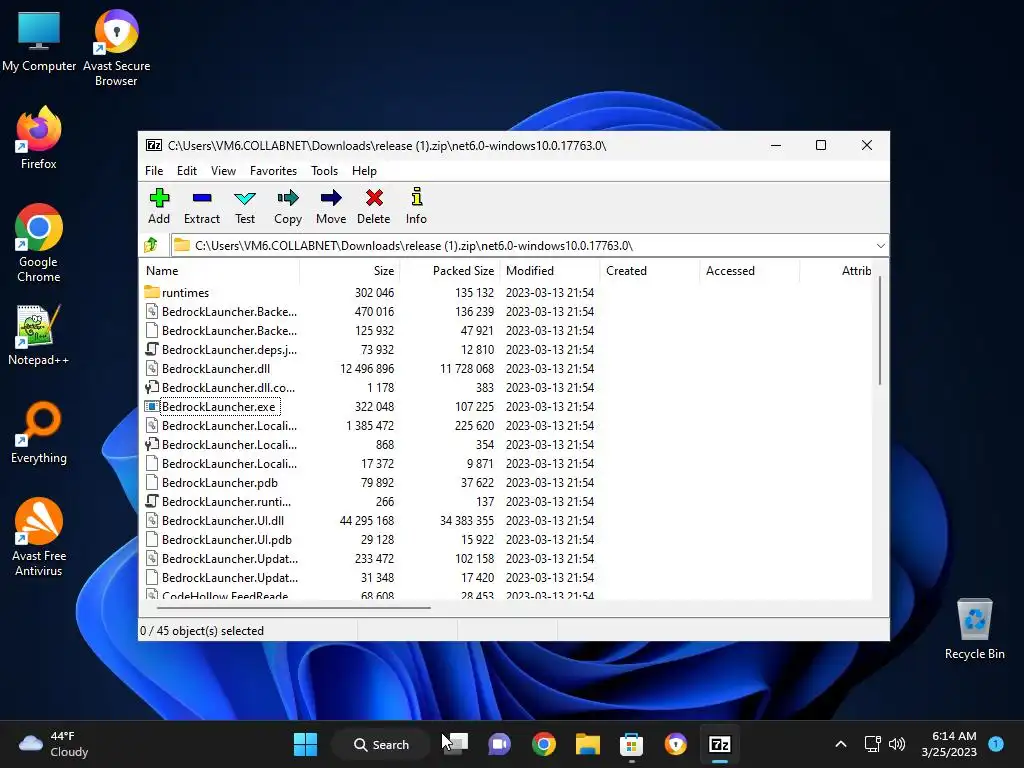The image size is (1024, 768).
Task: Run Test on the archive
Action: point(245,198)
